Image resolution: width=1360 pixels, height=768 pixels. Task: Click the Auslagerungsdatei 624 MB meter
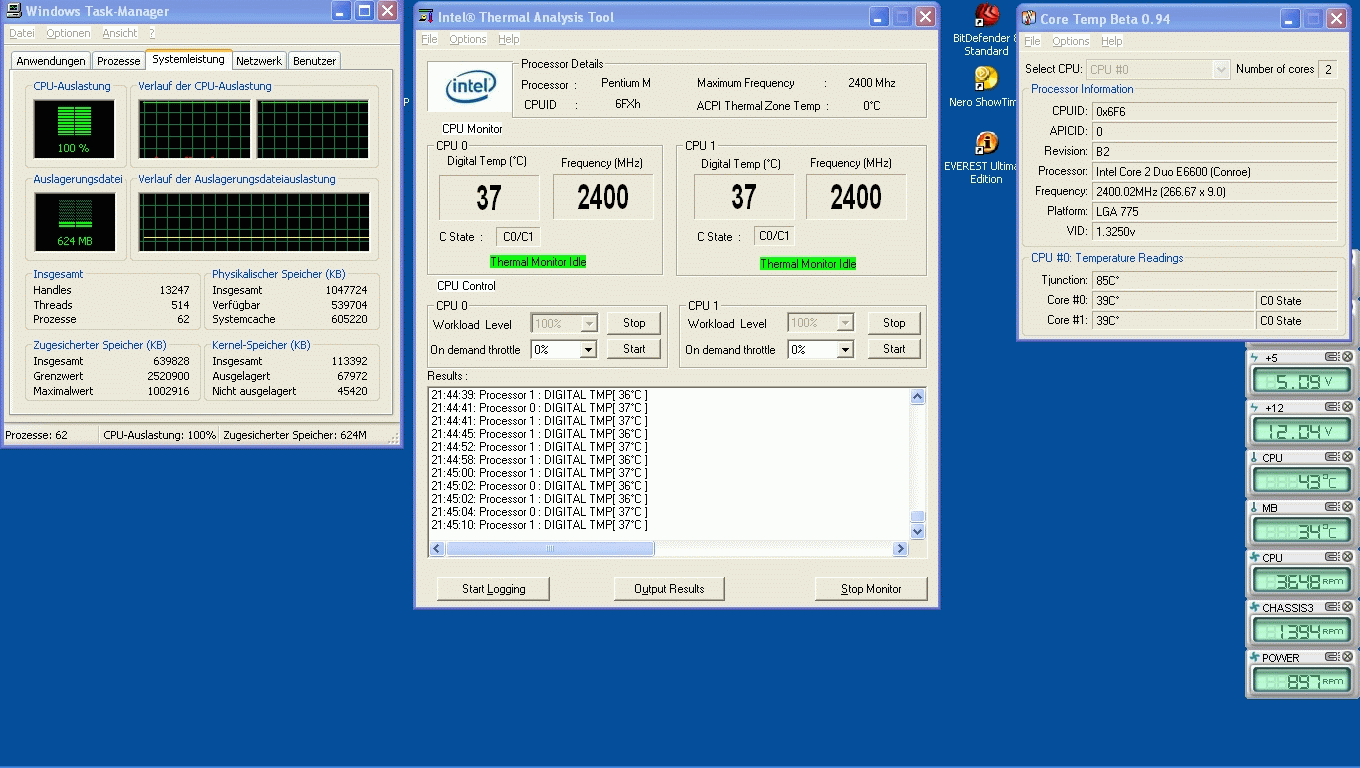[x=74, y=221]
